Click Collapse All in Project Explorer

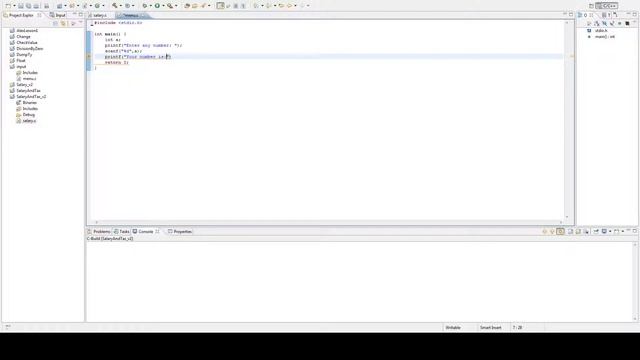[x=55, y=23]
